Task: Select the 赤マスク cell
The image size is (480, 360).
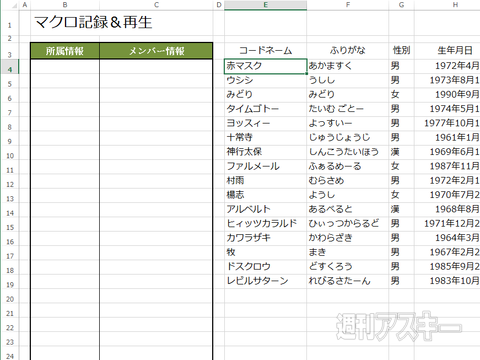Action: tap(265, 66)
